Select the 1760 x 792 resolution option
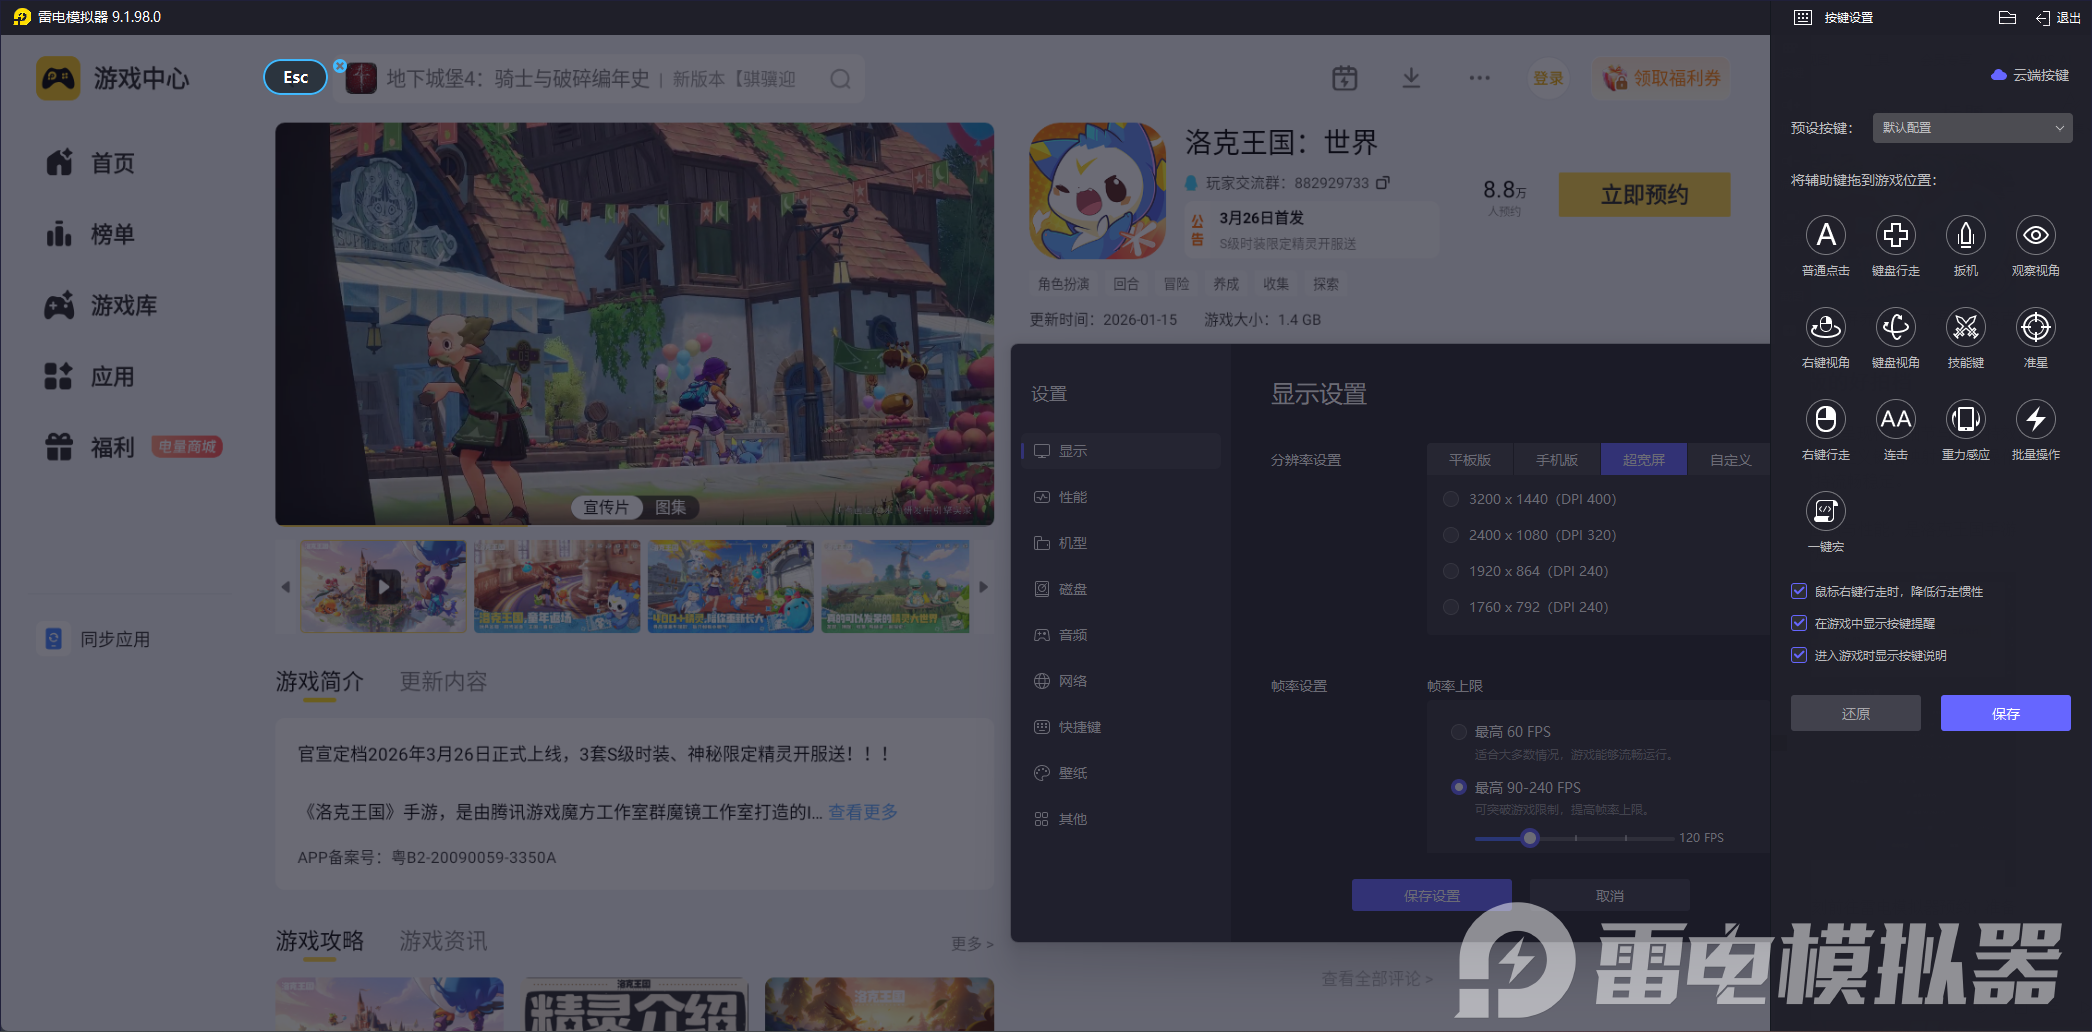 pyautogui.click(x=1450, y=607)
